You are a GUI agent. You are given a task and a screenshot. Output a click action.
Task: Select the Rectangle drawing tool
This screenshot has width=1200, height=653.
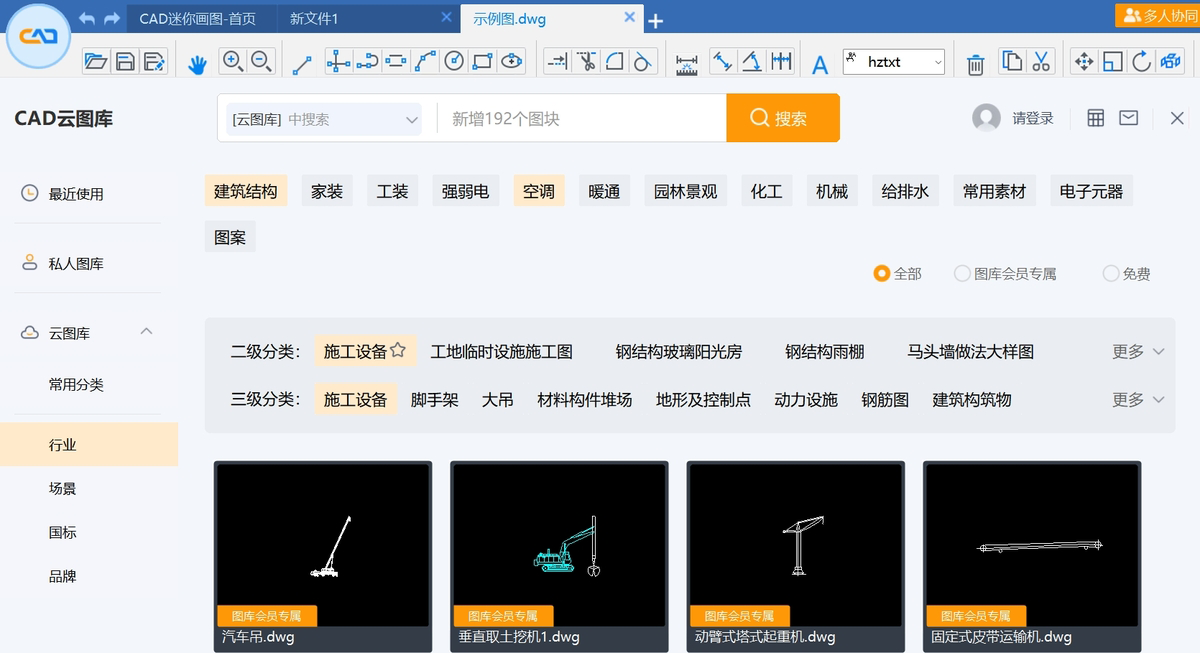click(481, 62)
